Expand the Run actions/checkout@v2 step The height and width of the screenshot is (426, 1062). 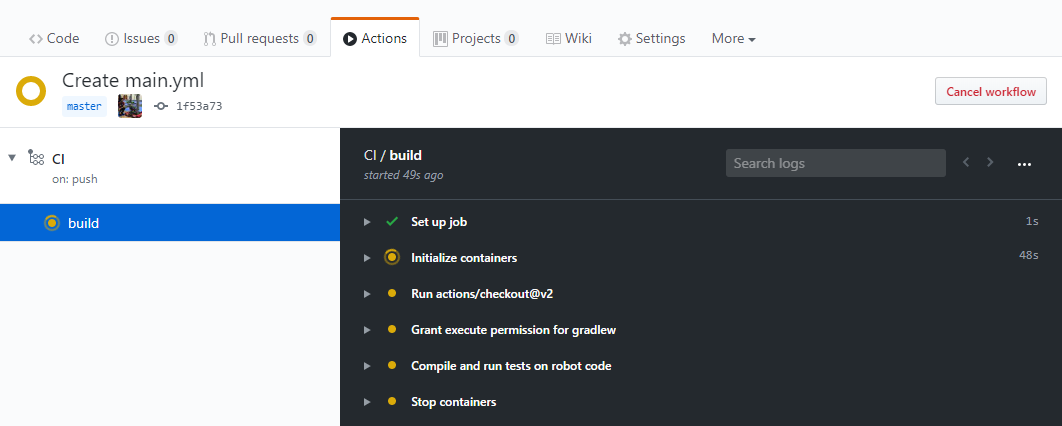[x=367, y=294]
